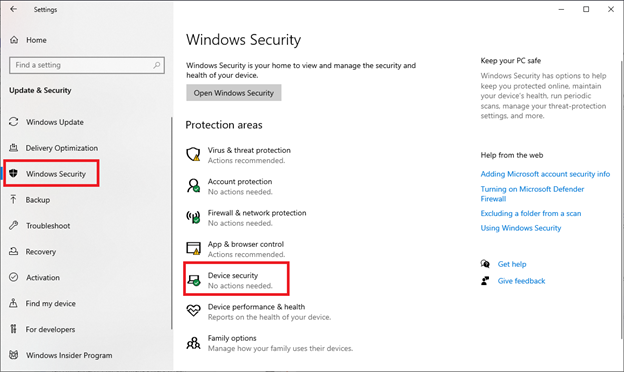This screenshot has width=624, height=372.
Task: Click the Give feedback person icon
Action: (485, 281)
